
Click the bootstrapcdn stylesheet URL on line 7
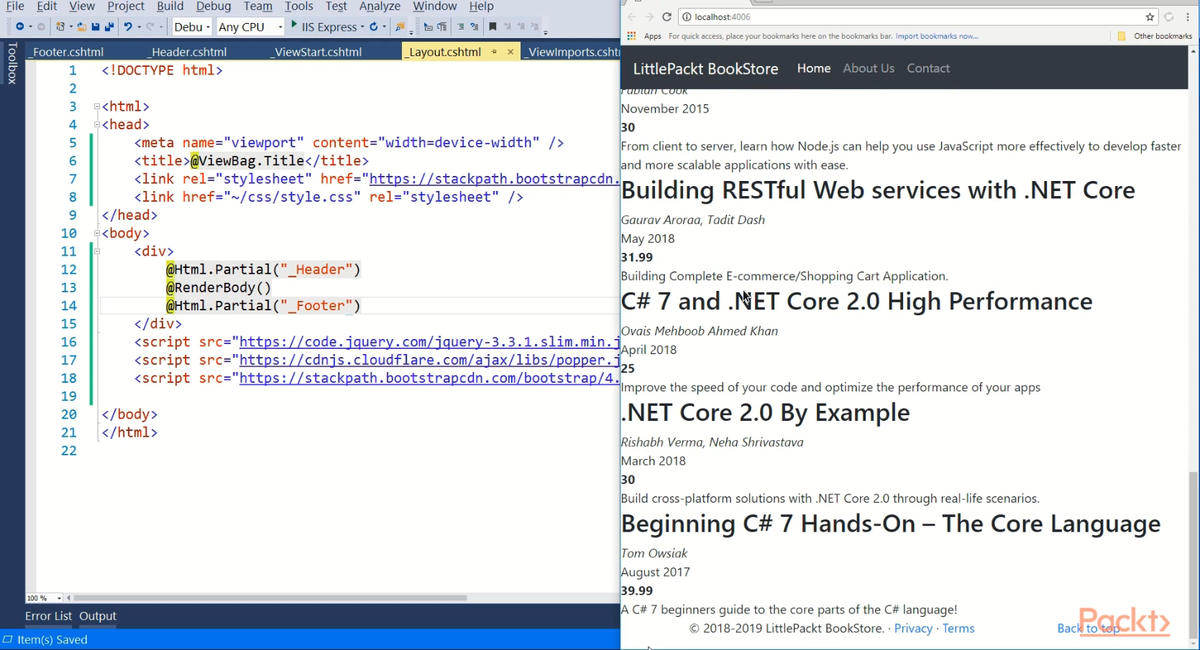[494, 179]
